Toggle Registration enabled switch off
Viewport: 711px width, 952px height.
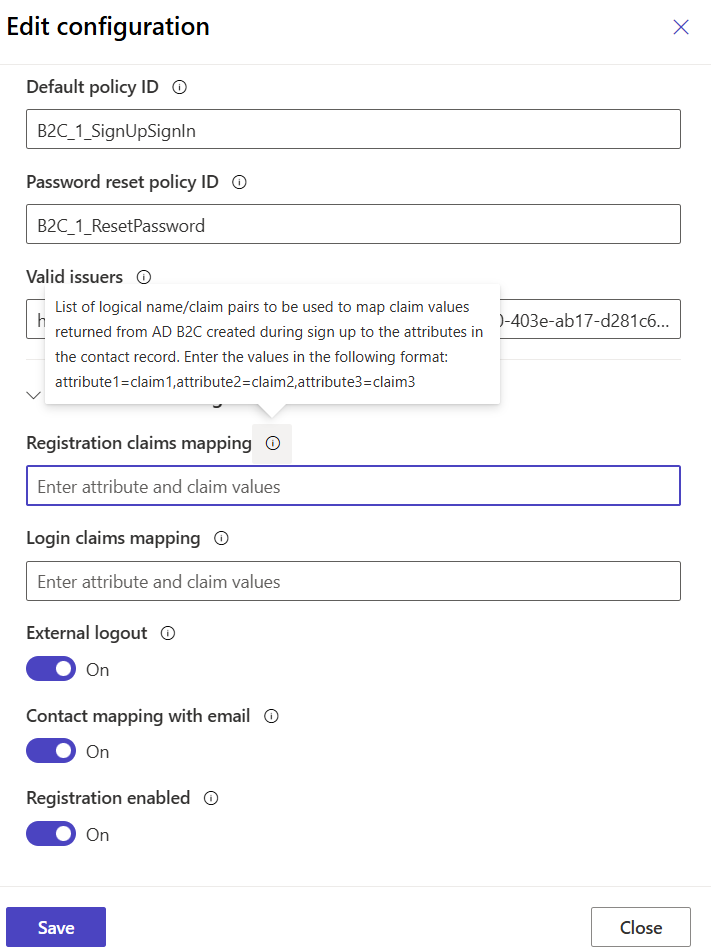51,834
